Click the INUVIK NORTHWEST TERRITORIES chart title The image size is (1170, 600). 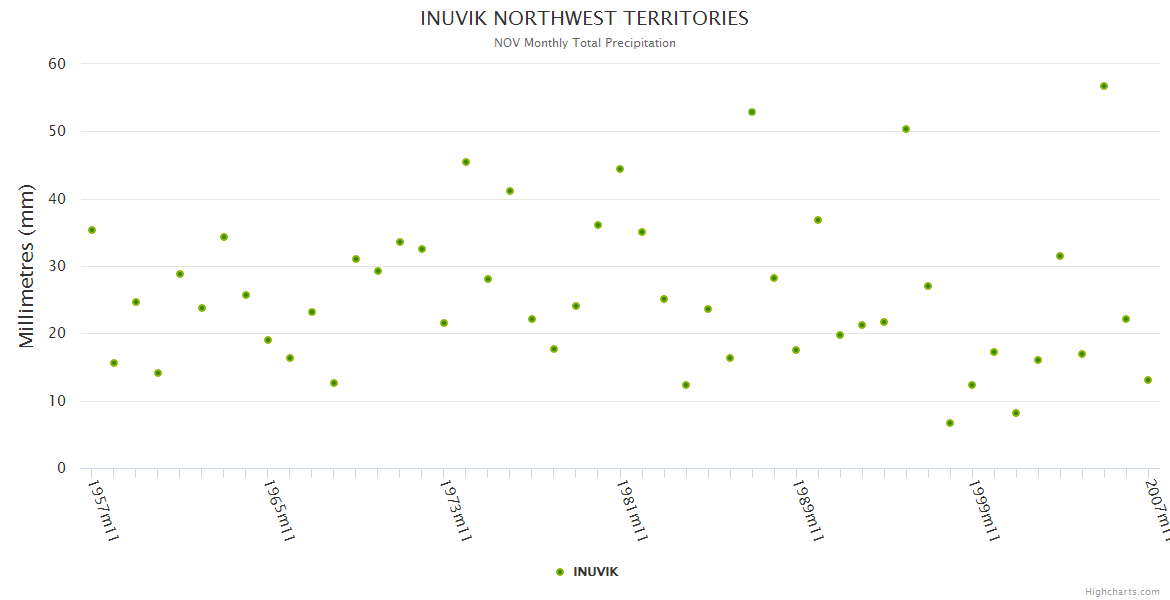[584, 19]
